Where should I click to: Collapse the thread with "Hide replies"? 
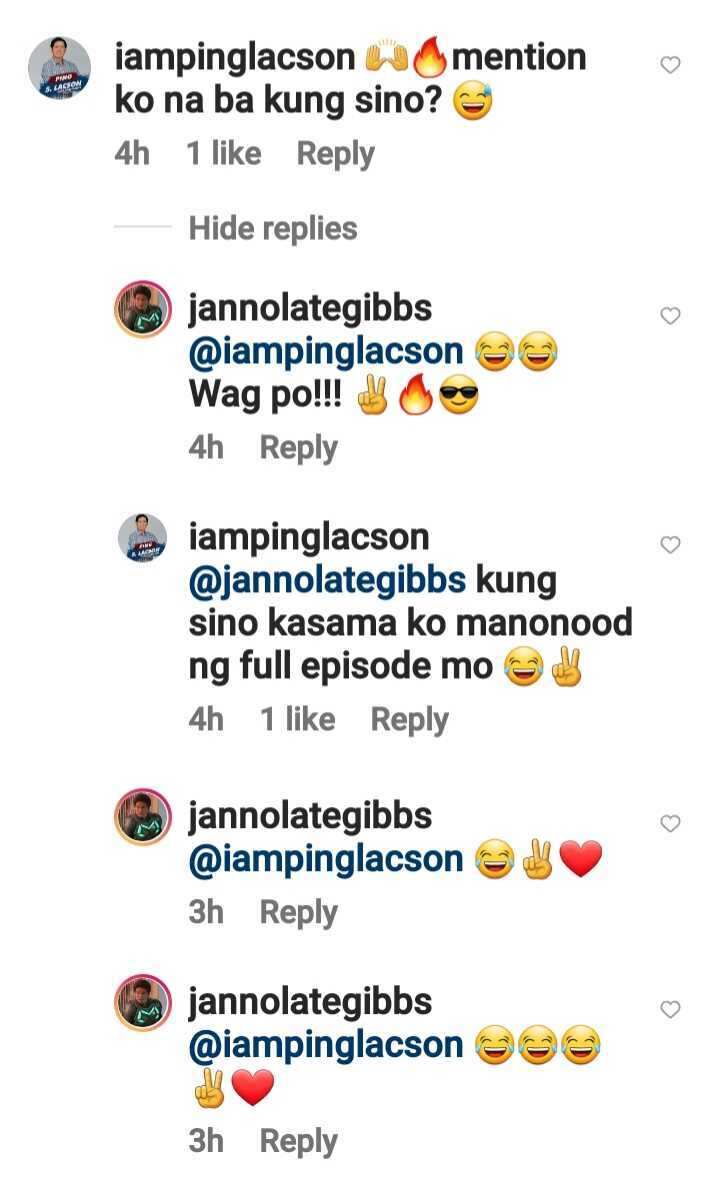(x=273, y=229)
